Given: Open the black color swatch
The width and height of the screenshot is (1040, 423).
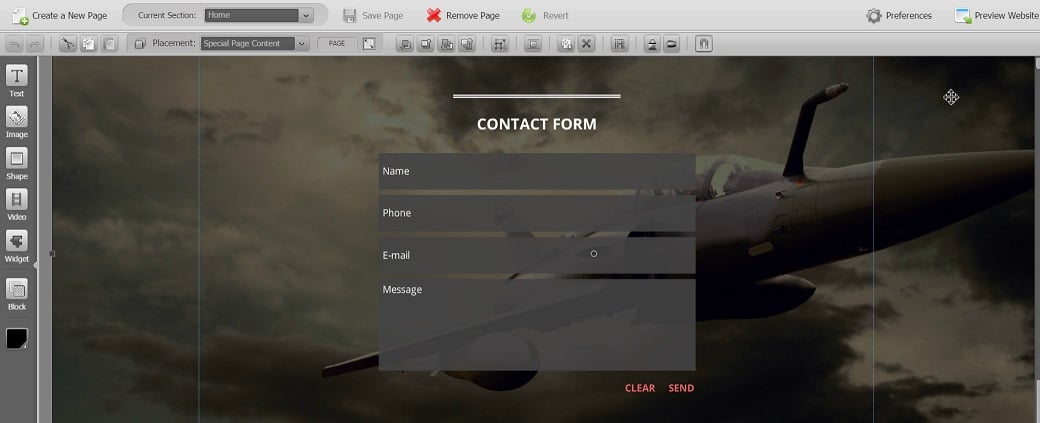Looking at the screenshot, I should 17,339.
